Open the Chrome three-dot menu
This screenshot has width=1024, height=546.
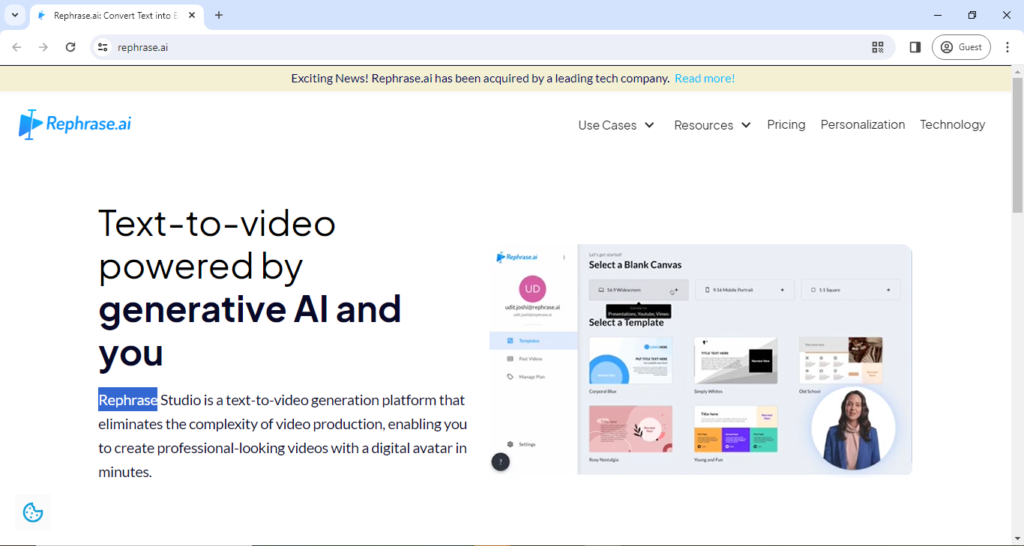(1007, 47)
